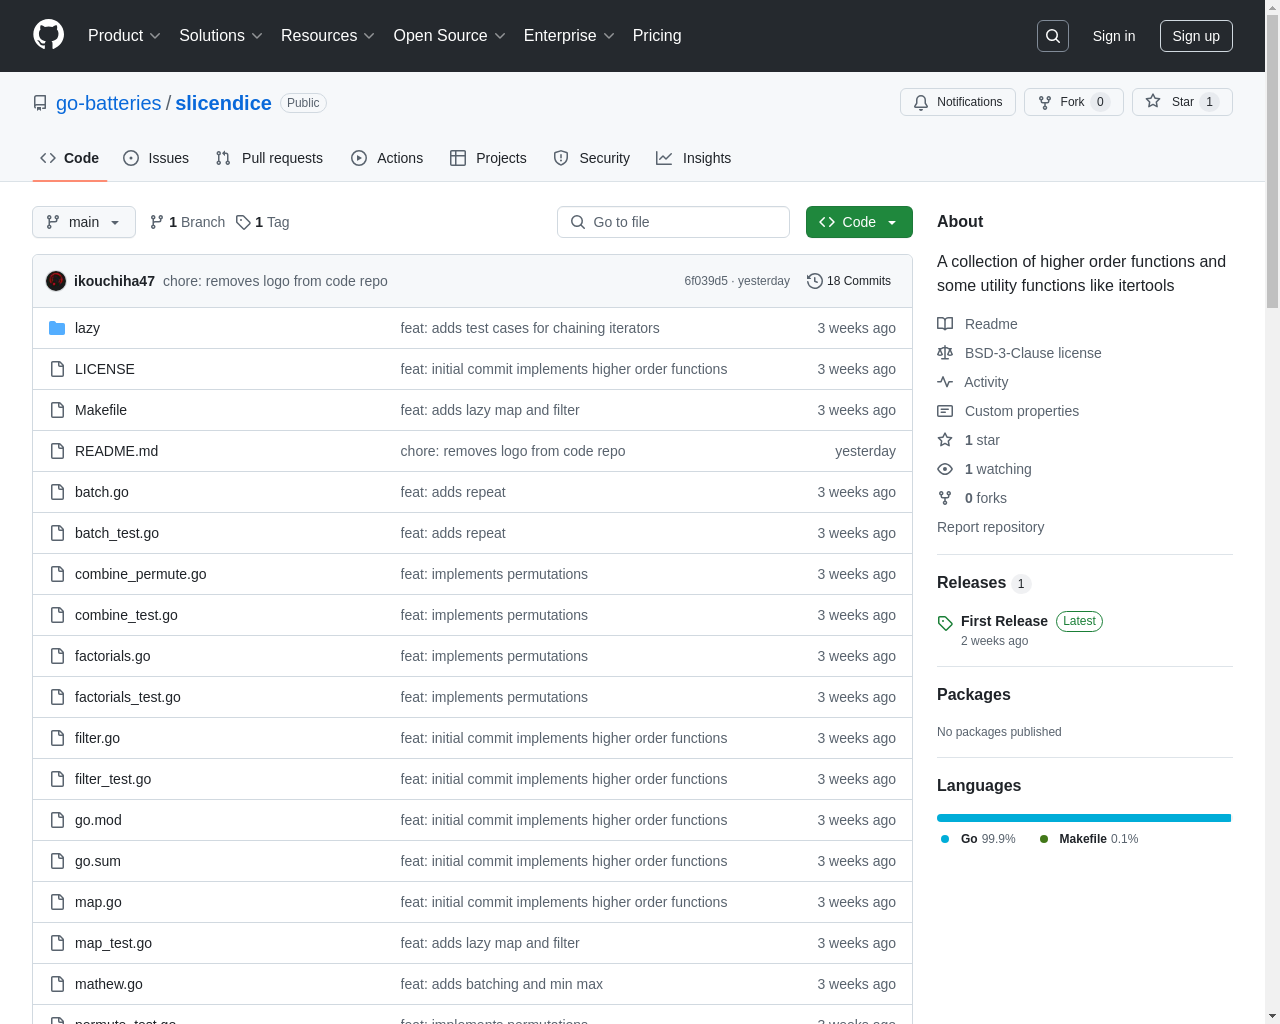This screenshot has width=1280, height=1024.
Task: Switch to the Pull requests tab
Action: (269, 158)
